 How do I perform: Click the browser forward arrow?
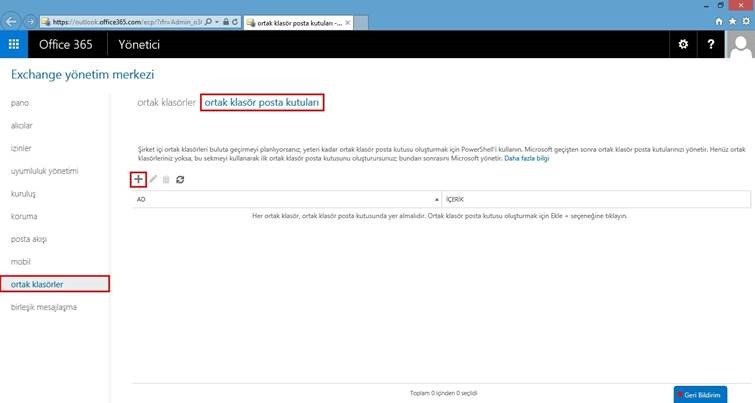click(30, 22)
